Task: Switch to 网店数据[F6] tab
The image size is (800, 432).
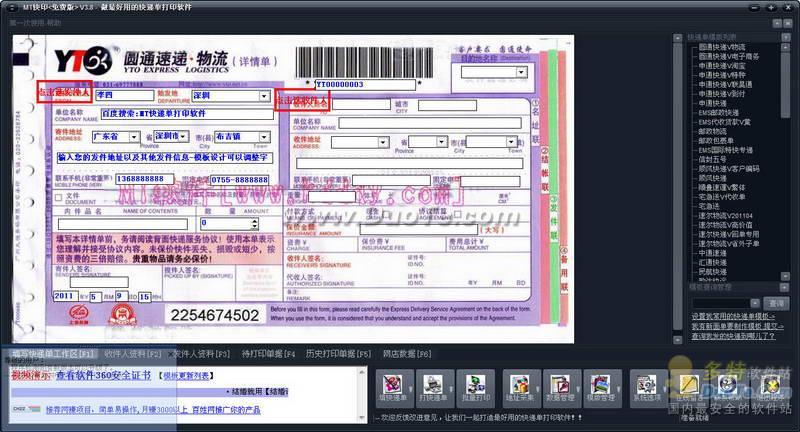Action: pos(407,353)
